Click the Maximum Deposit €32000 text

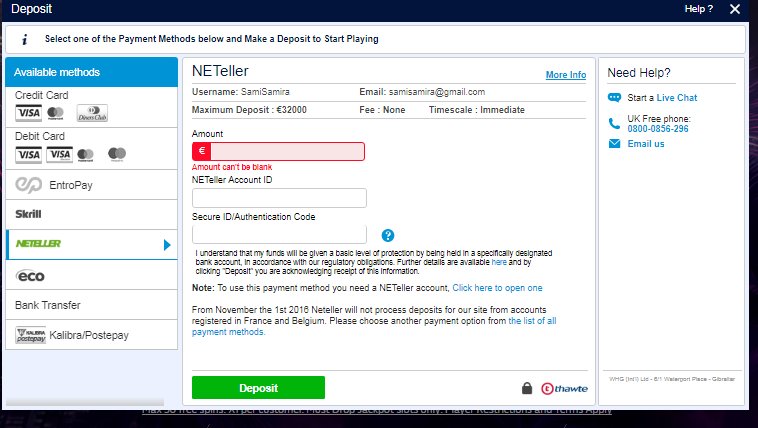click(x=249, y=110)
